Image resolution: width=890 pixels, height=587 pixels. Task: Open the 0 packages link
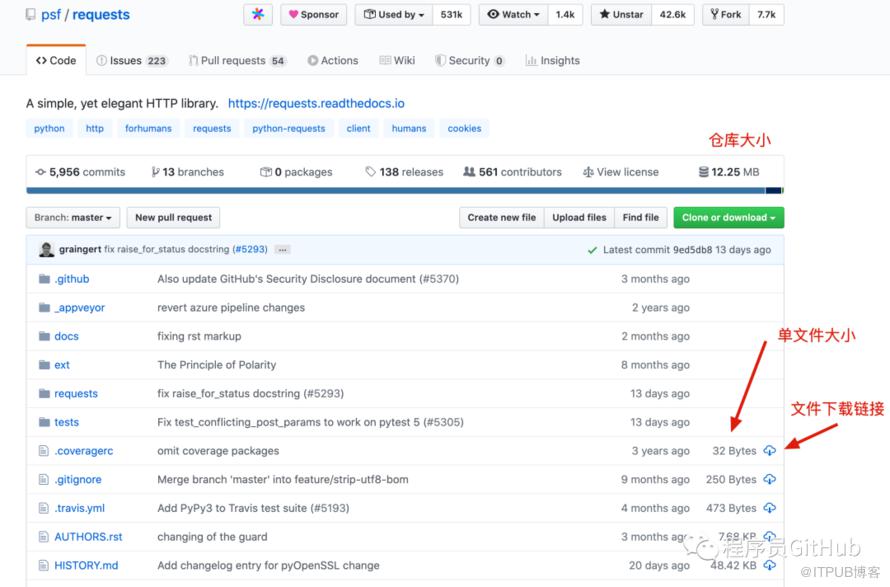296,171
